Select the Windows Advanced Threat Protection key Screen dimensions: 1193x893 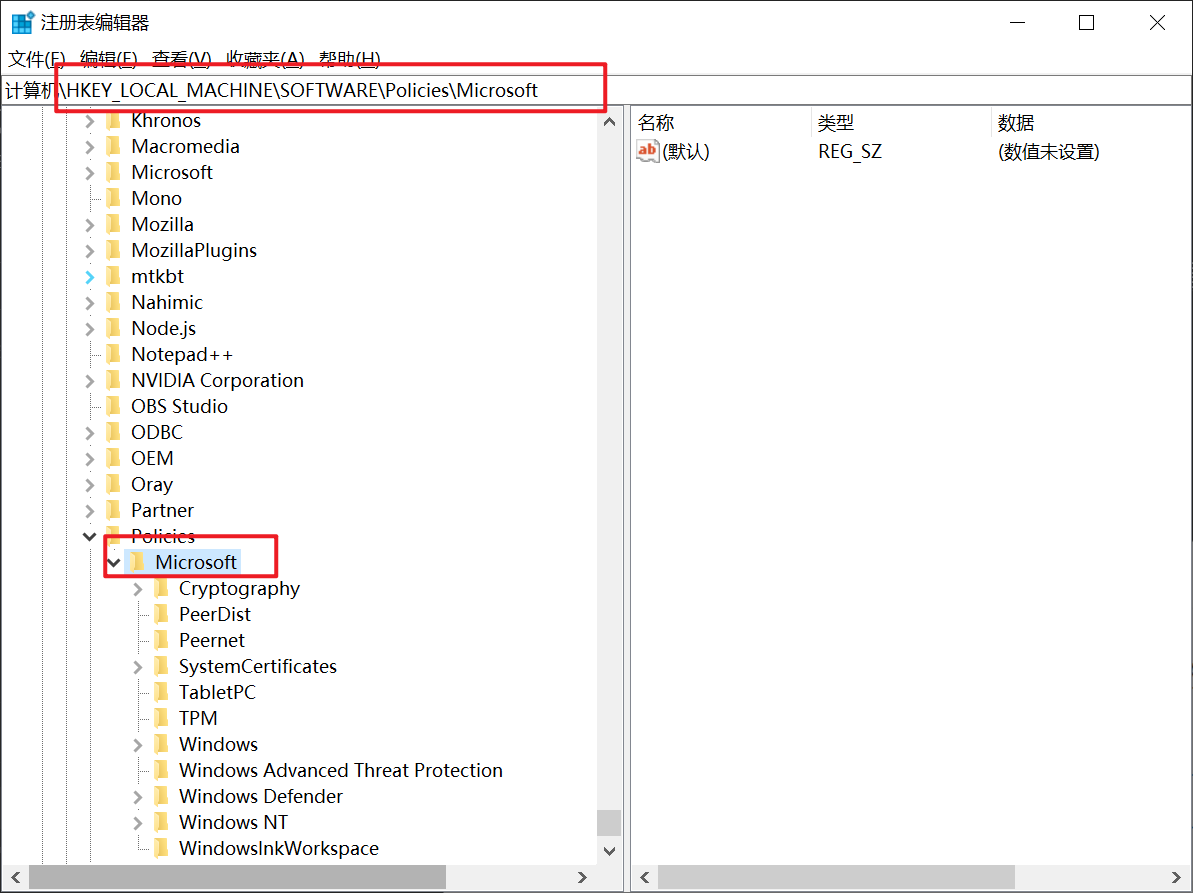[x=341, y=771]
